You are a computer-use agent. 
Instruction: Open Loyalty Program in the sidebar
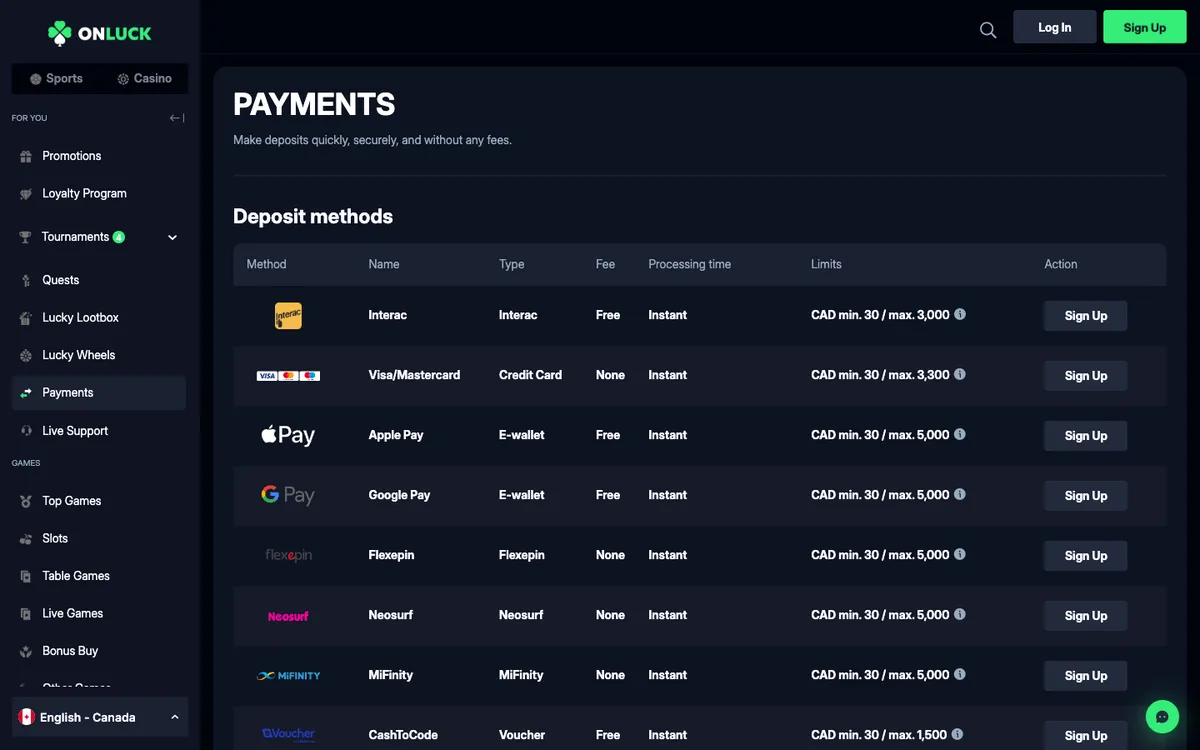[x=99, y=194]
